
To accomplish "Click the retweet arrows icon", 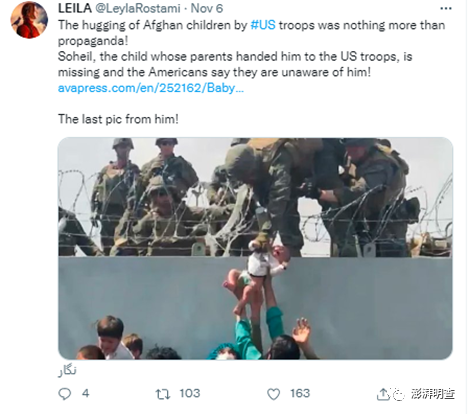I will (x=163, y=394).
